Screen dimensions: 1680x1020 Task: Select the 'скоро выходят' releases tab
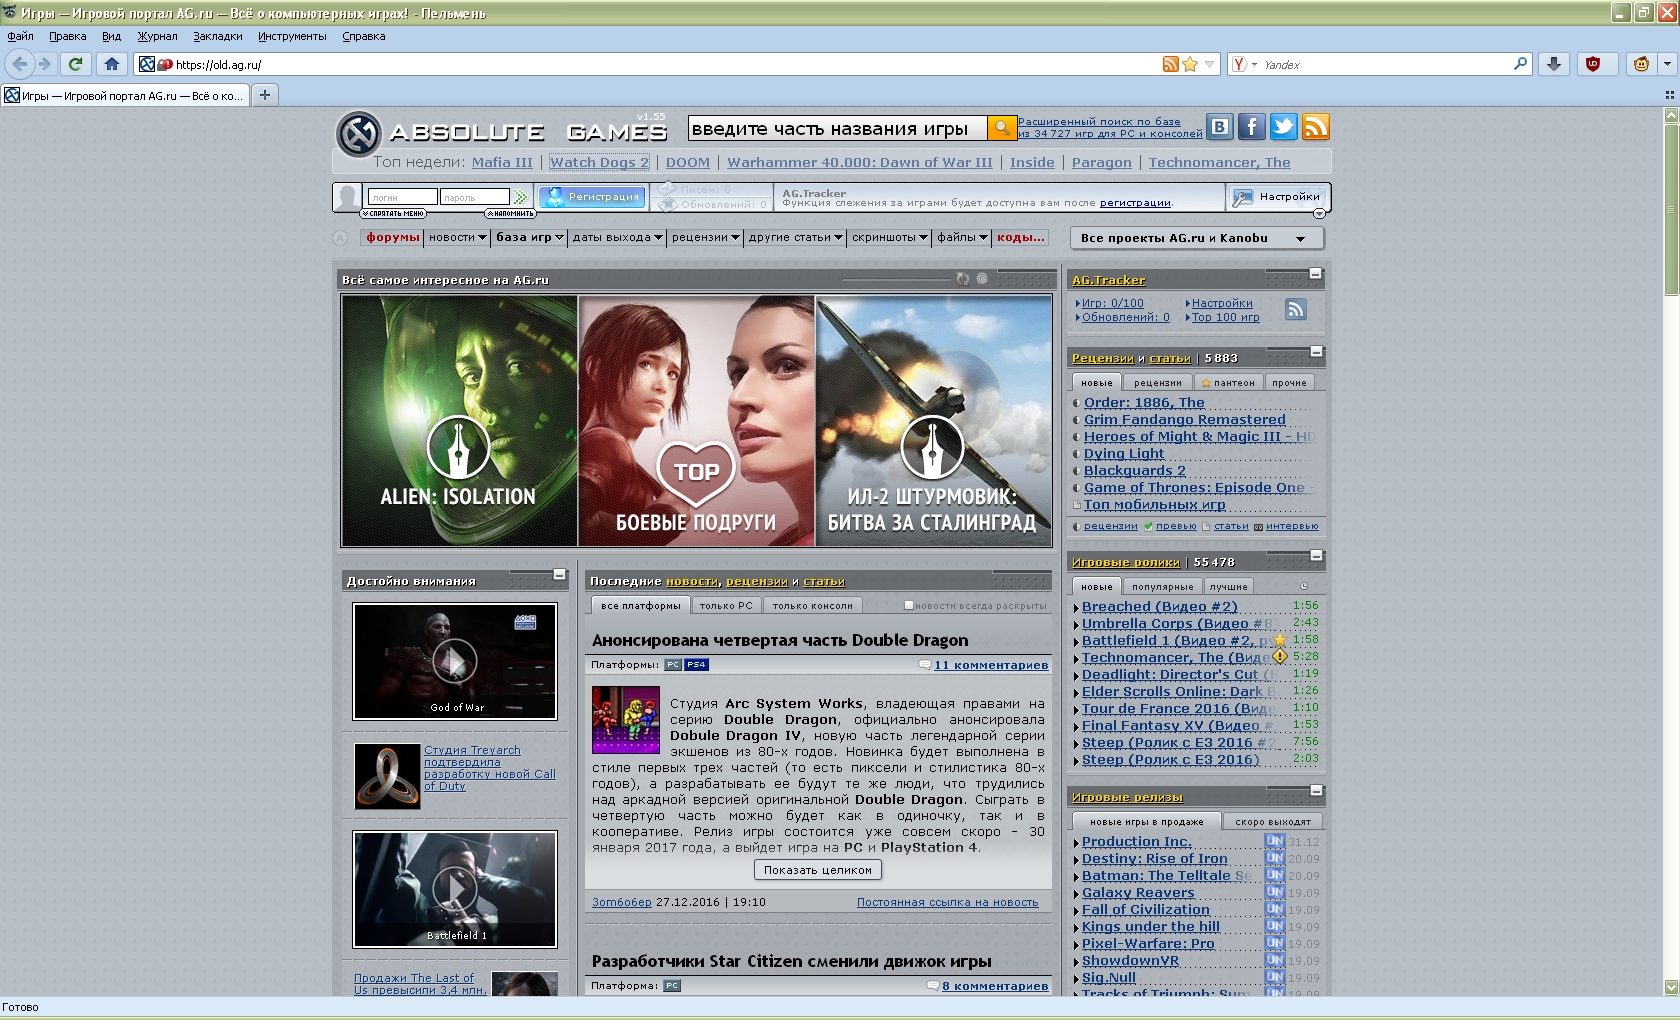pyautogui.click(x=1272, y=821)
